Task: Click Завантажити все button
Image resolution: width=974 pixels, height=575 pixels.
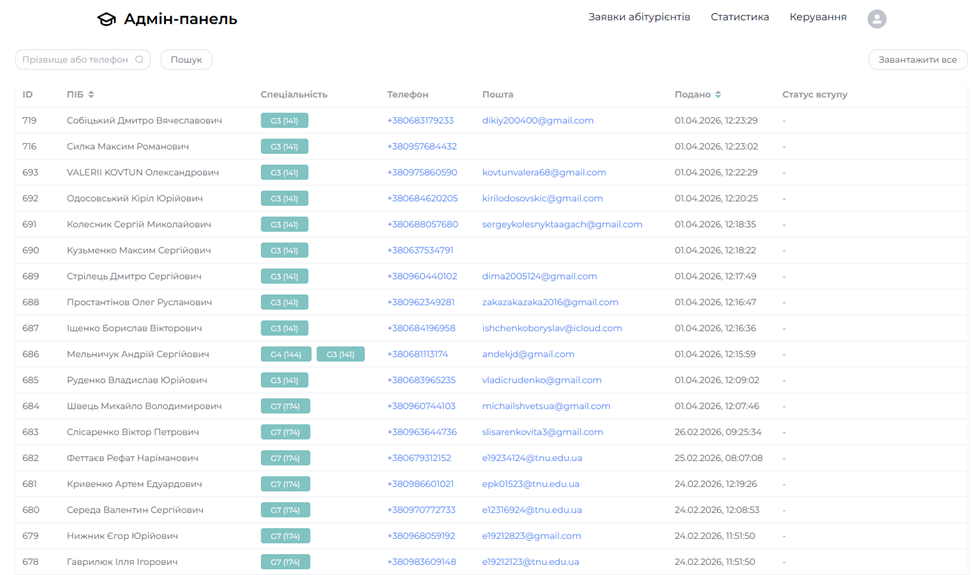Action: click(917, 60)
